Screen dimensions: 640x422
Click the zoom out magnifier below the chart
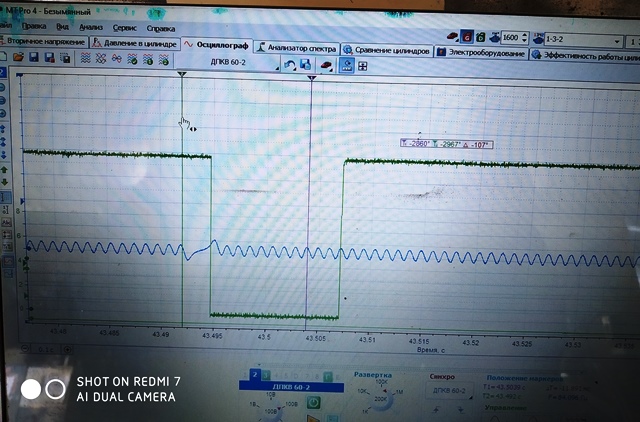click(x=26, y=349)
